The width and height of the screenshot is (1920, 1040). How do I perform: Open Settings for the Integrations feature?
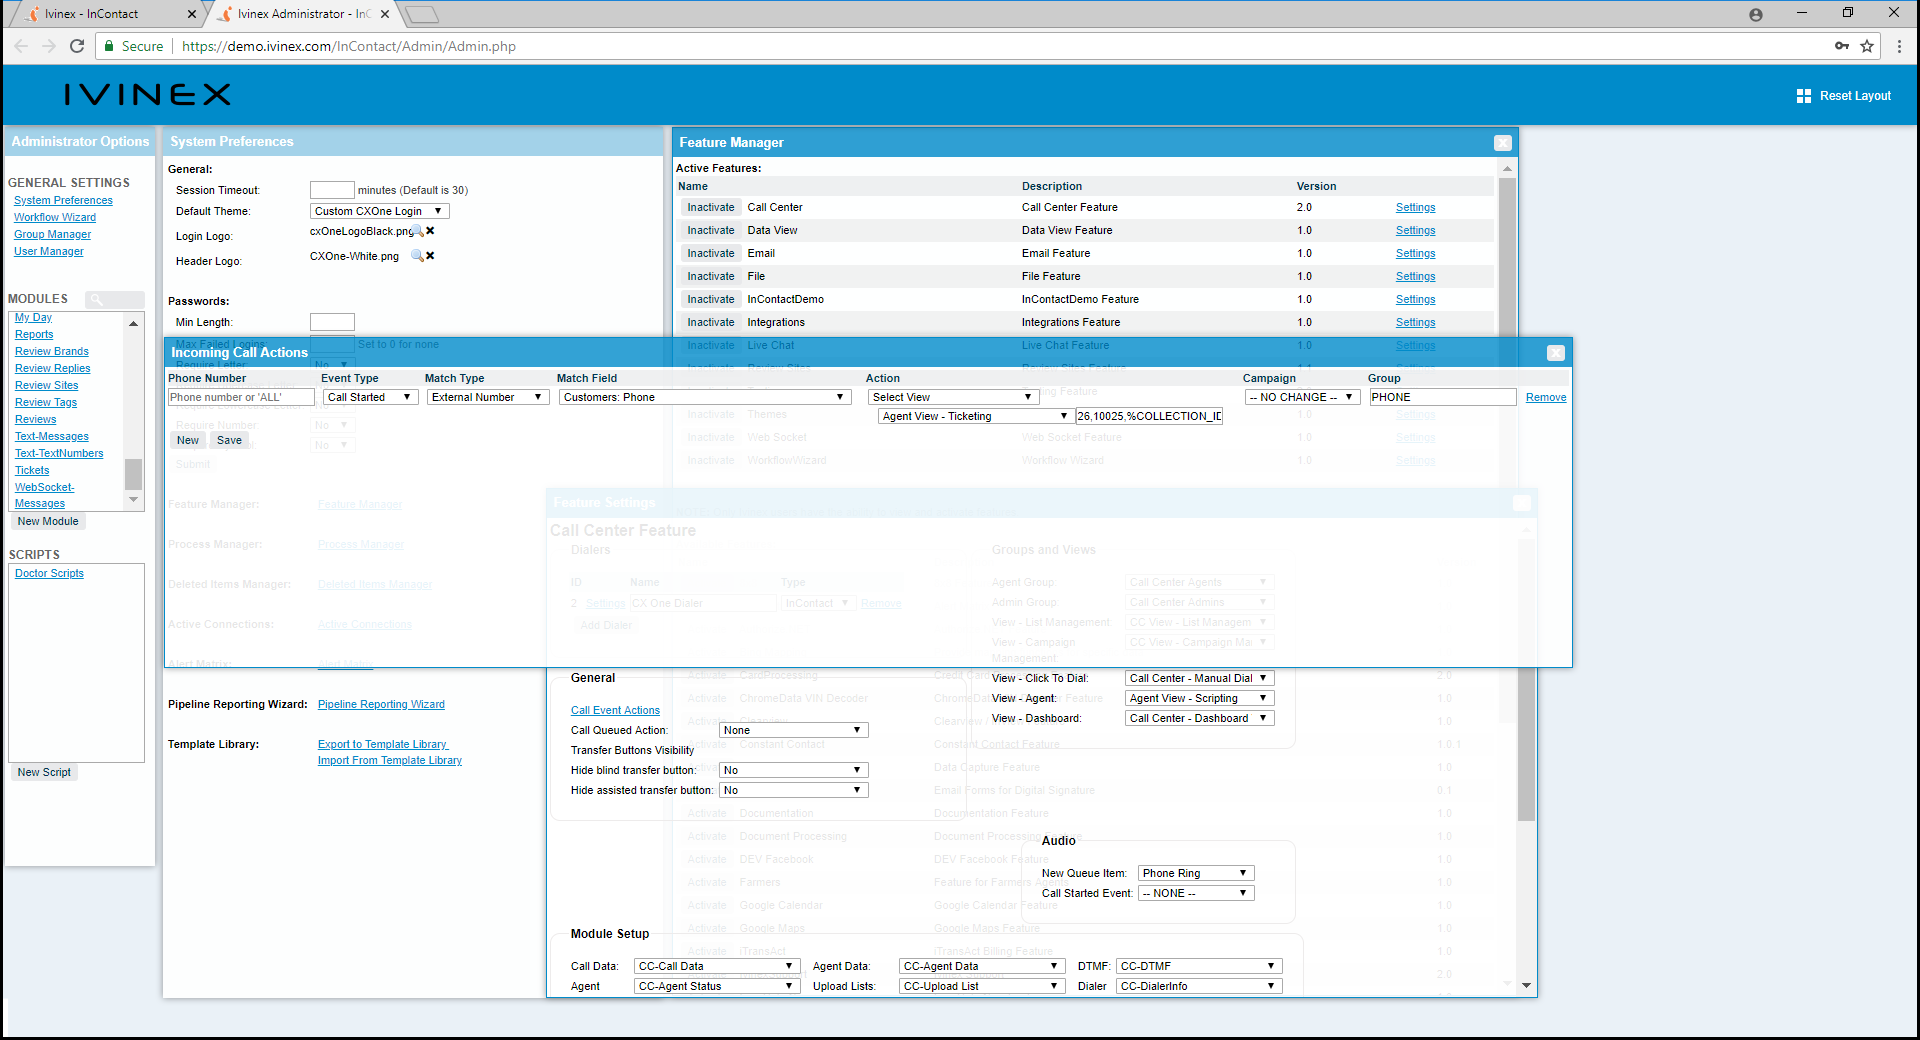[x=1415, y=323]
